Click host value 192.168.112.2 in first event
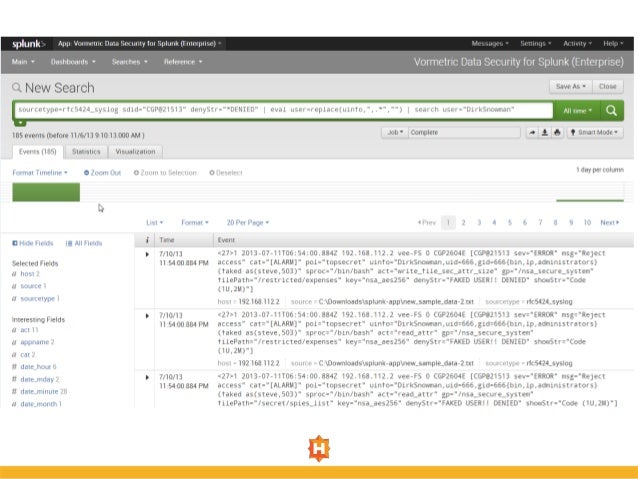 pyautogui.click(x=259, y=302)
